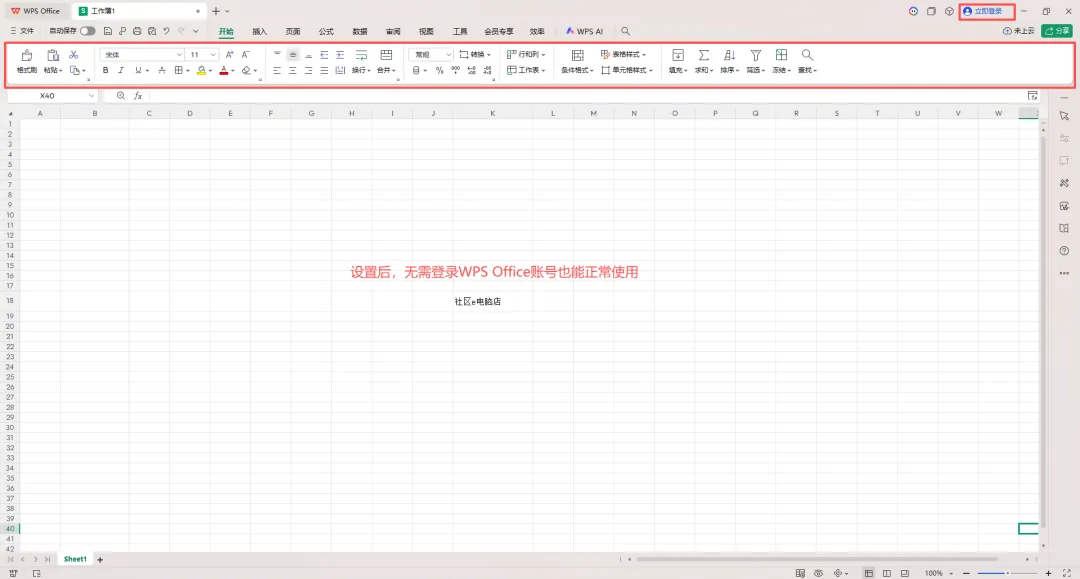Screen dimensions: 1080x579
Task: Switch to normal view in status bar
Action: point(869,573)
